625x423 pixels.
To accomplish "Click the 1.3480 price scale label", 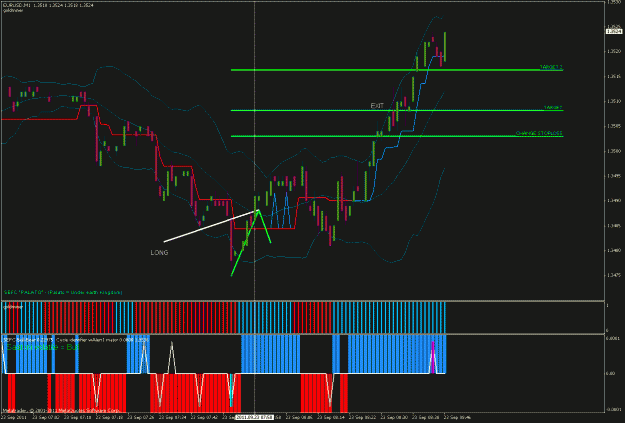I will click(613, 251).
